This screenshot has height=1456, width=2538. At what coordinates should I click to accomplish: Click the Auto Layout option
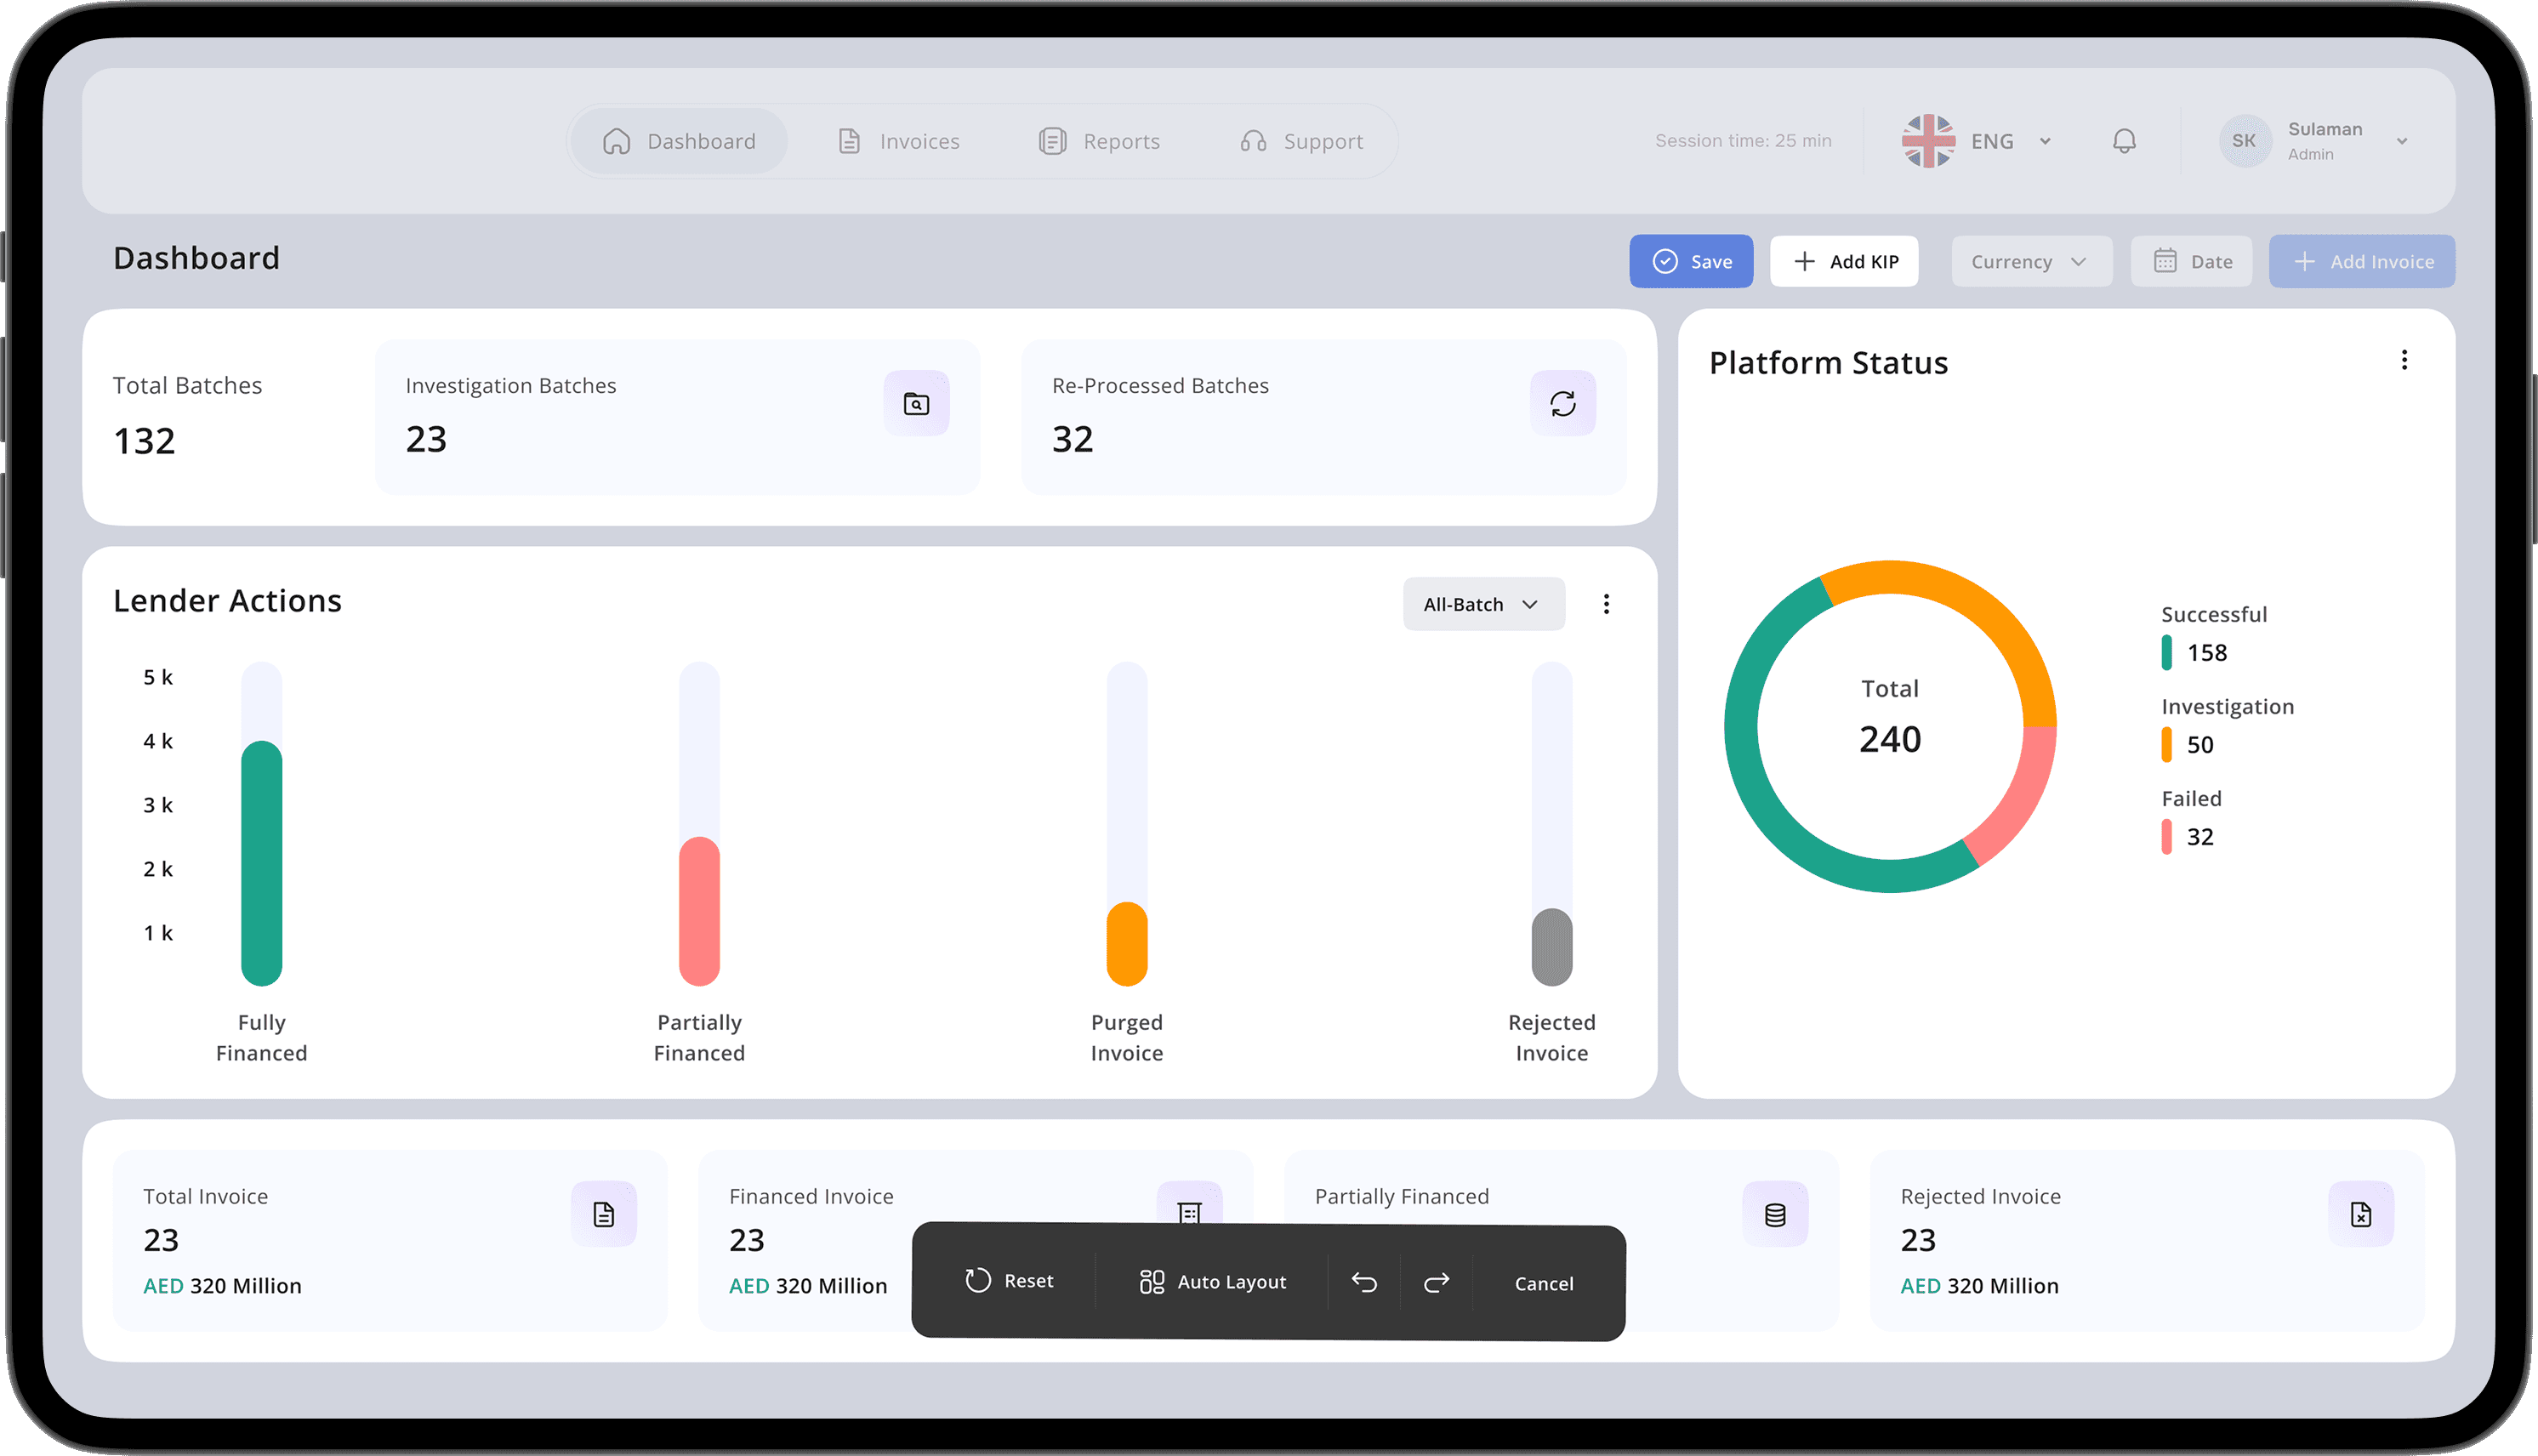coord(1212,1282)
